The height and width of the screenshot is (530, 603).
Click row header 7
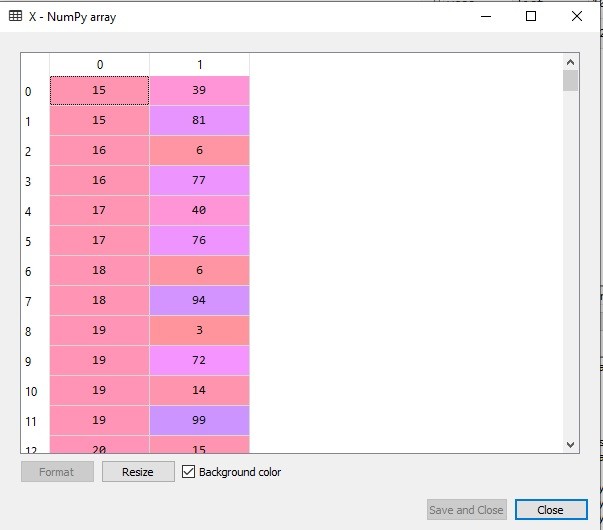click(28, 302)
